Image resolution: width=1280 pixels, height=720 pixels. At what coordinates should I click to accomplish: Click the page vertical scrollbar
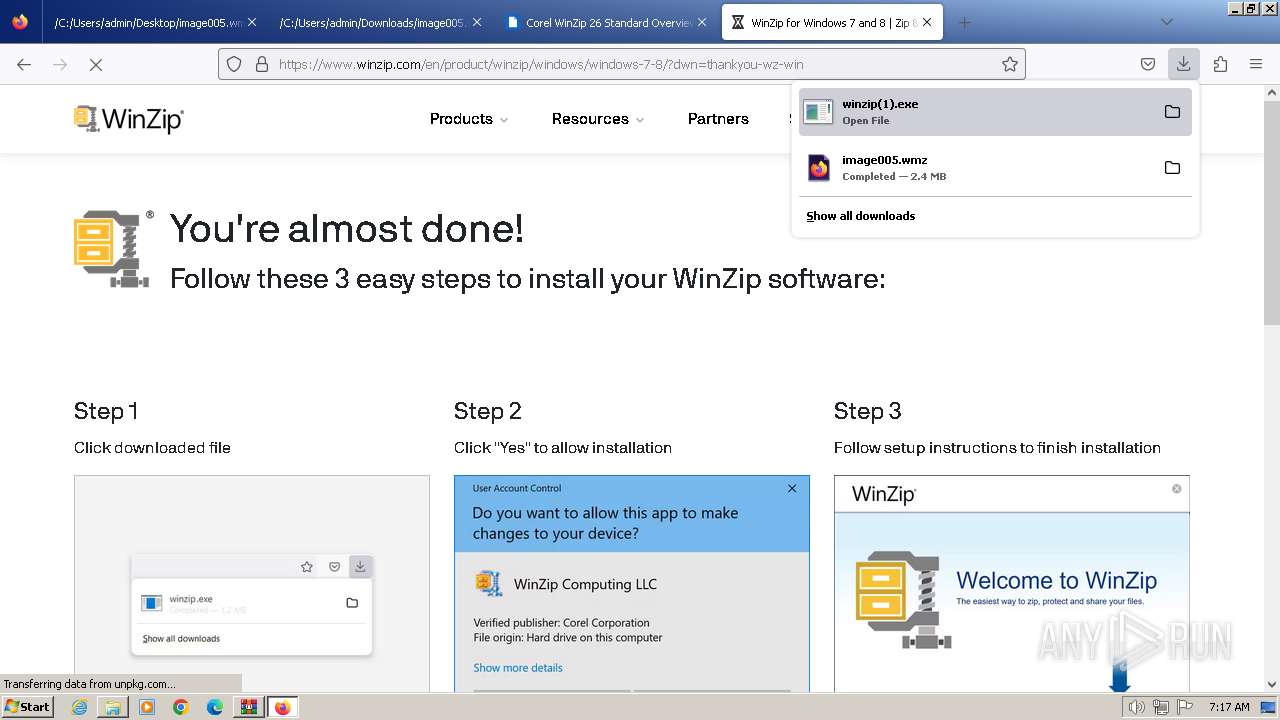(x=1272, y=211)
